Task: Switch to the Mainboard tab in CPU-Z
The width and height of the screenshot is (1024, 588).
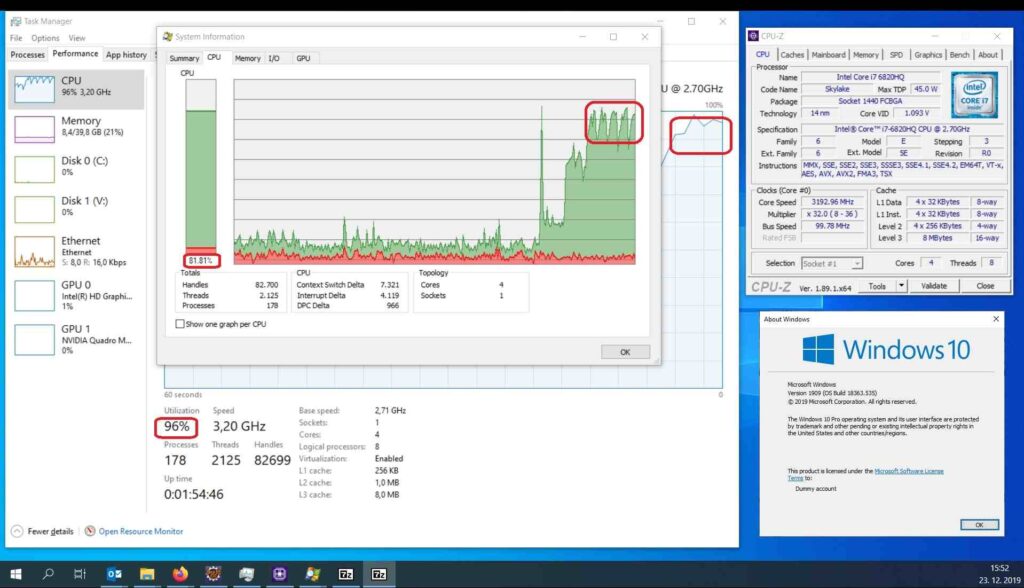Action: [828, 55]
